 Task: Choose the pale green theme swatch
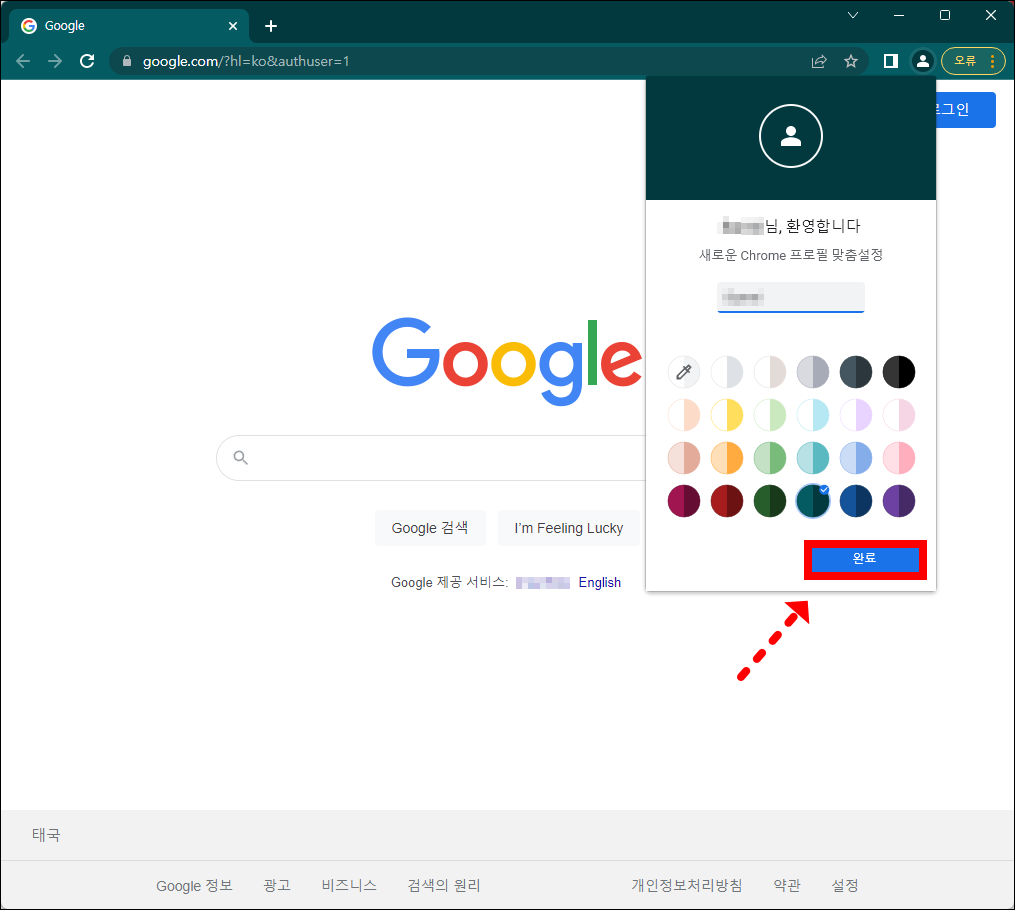click(x=770, y=415)
